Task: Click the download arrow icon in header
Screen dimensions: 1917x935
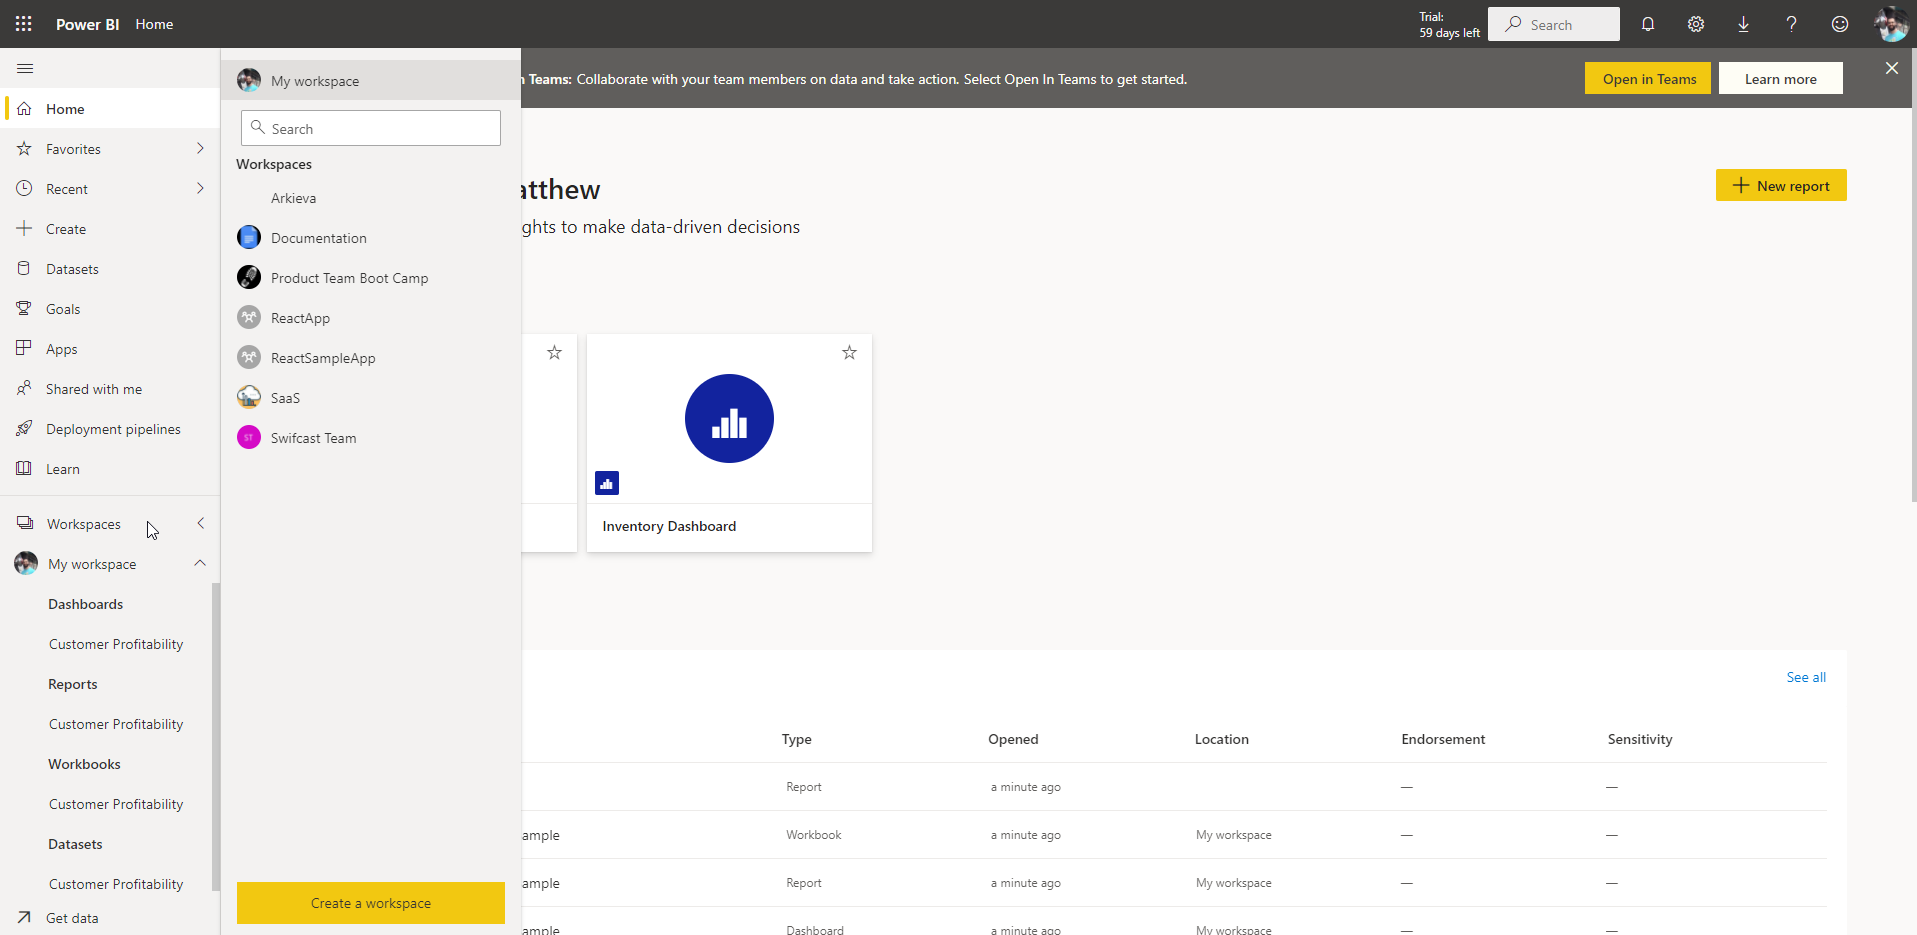Action: pyautogui.click(x=1743, y=24)
